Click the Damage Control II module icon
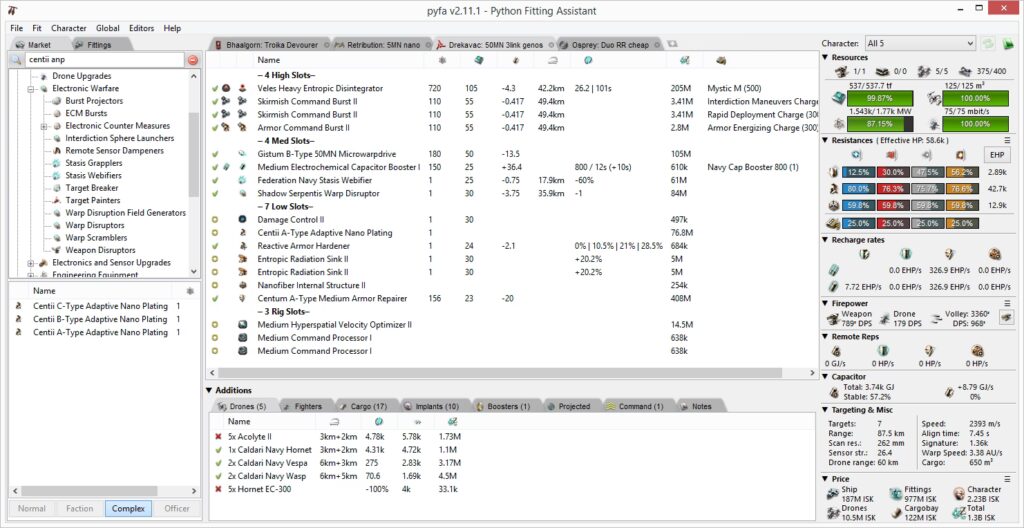Screen dimensions: 1024x528 pos(243,219)
